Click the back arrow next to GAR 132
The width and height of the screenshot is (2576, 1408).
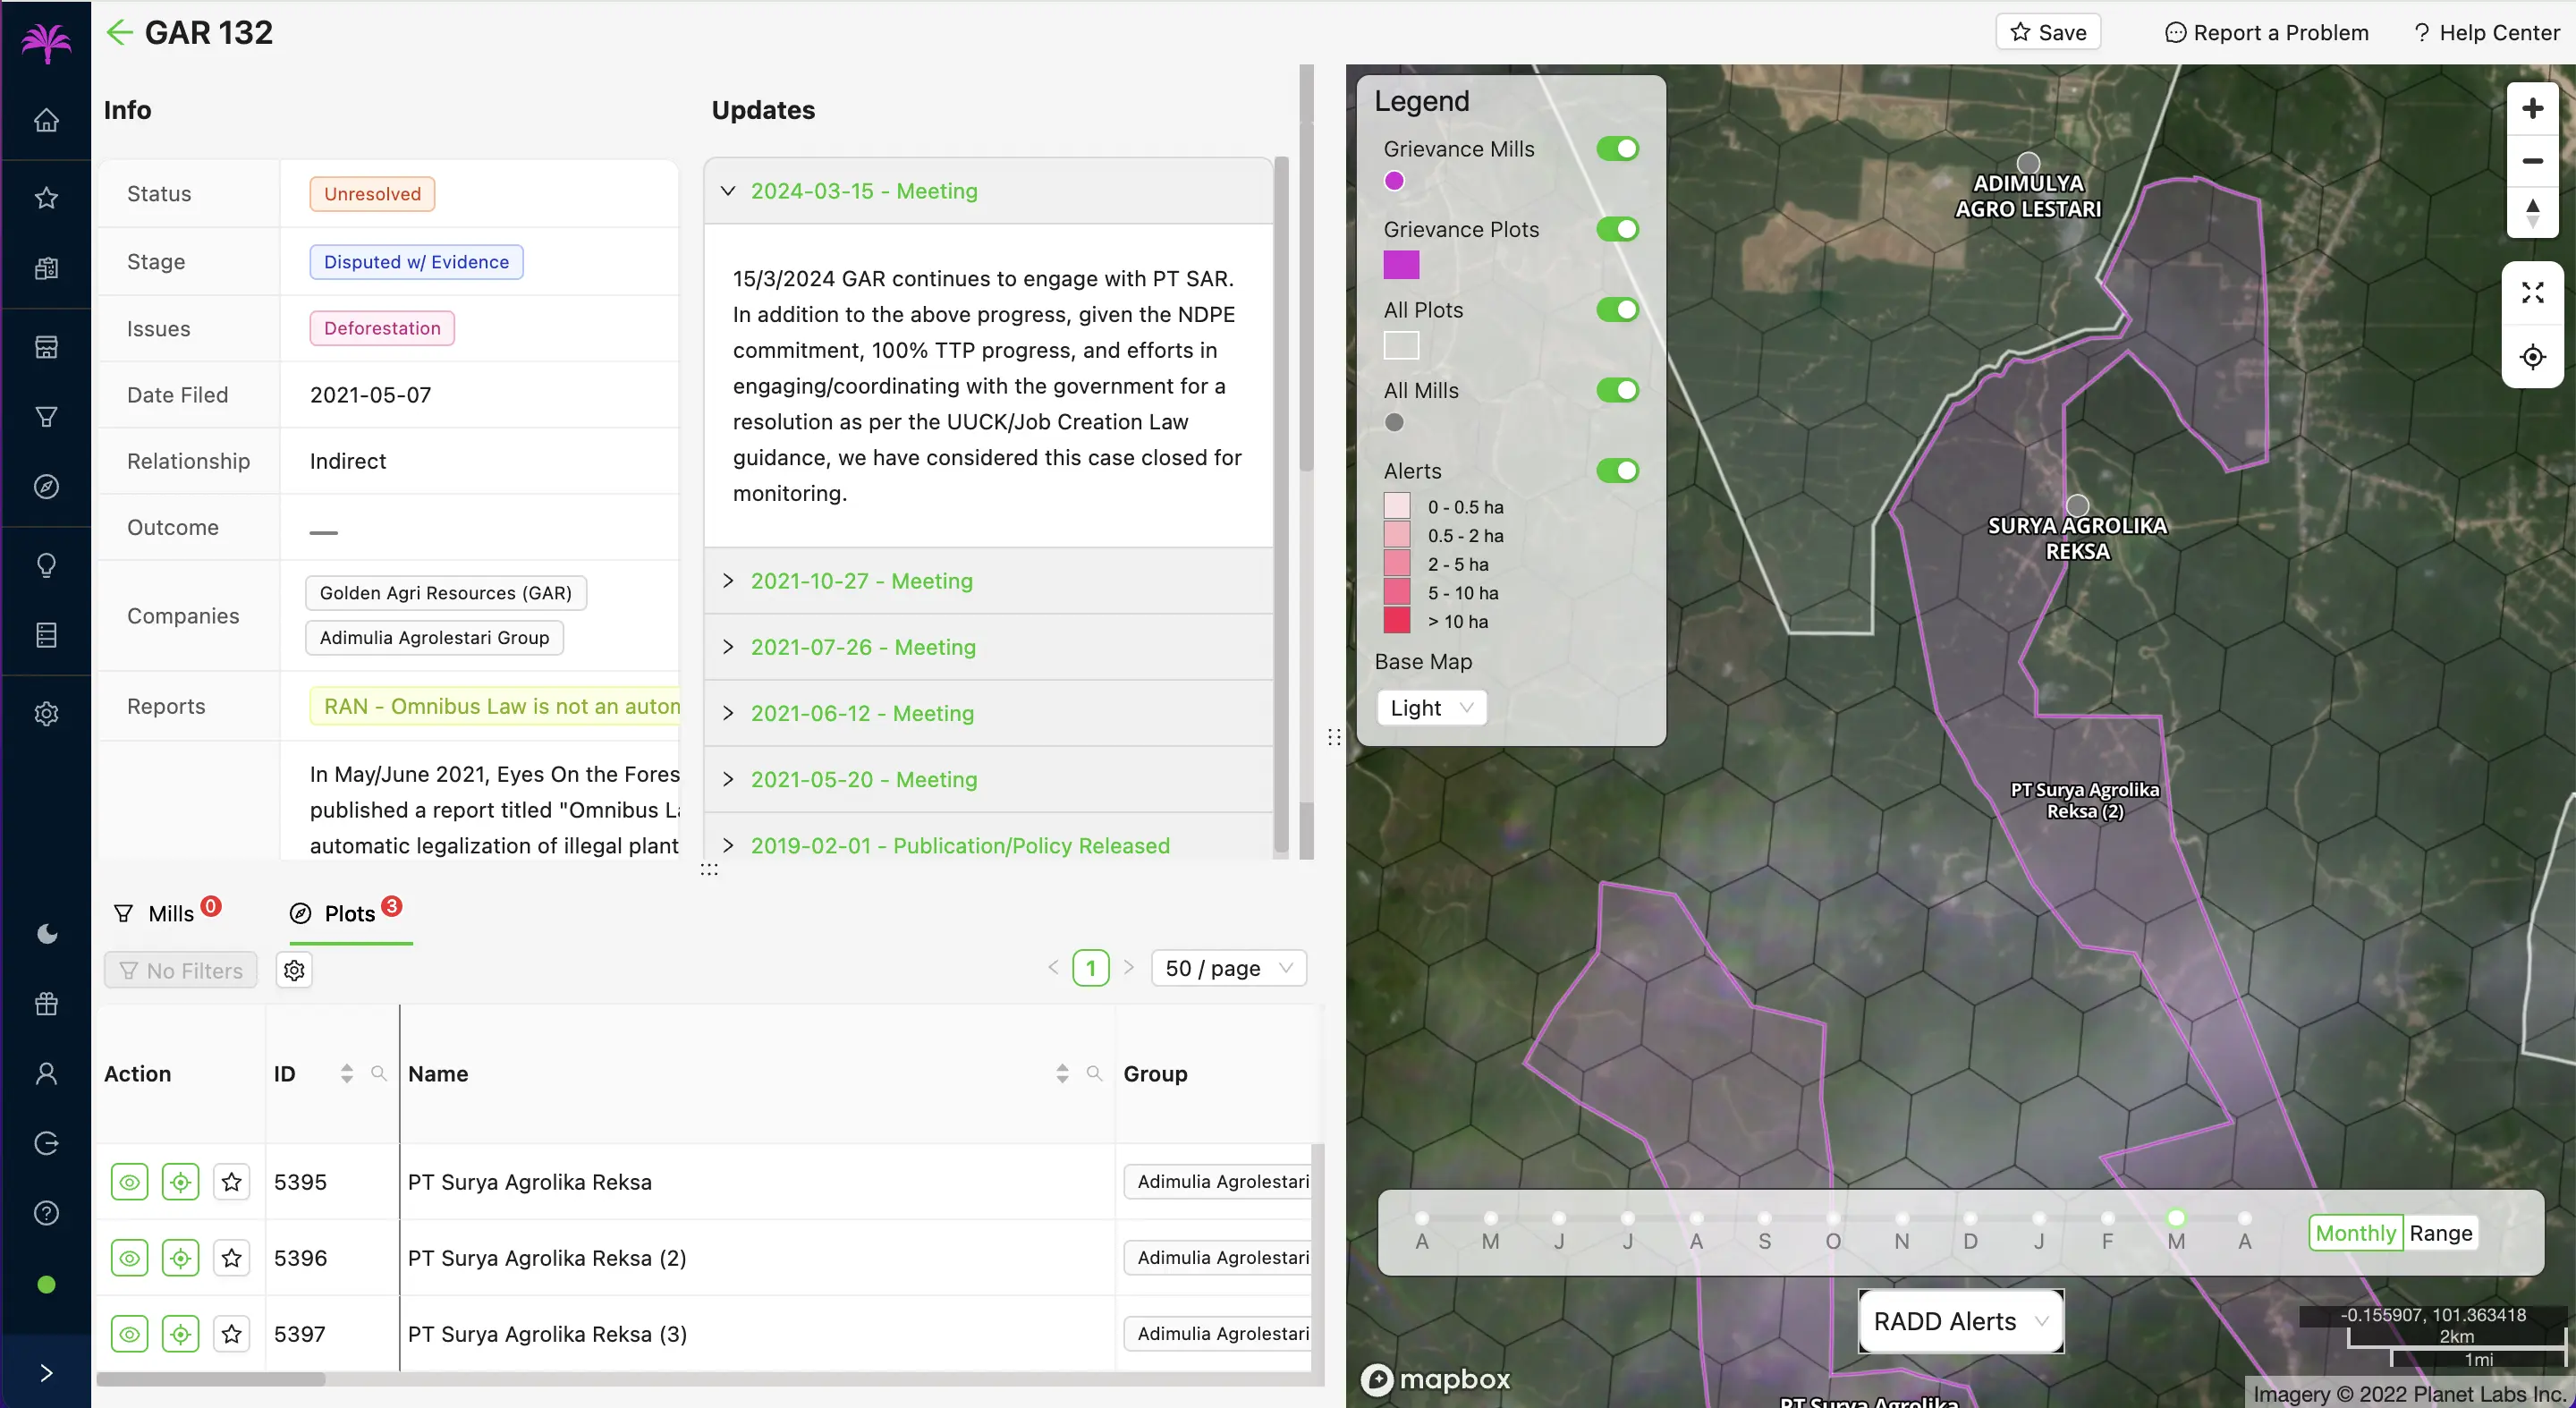pyautogui.click(x=119, y=32)
